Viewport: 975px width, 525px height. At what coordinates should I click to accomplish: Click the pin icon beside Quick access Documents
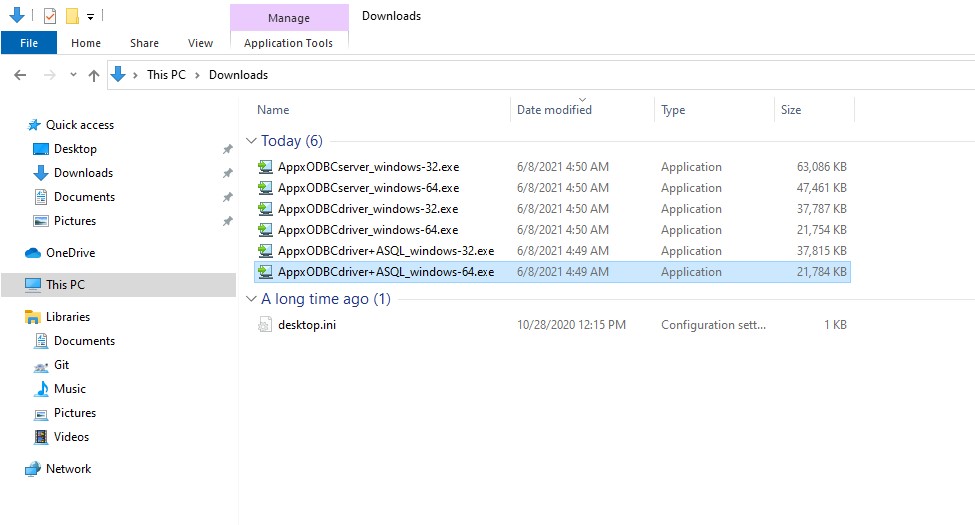pos(228,197)
